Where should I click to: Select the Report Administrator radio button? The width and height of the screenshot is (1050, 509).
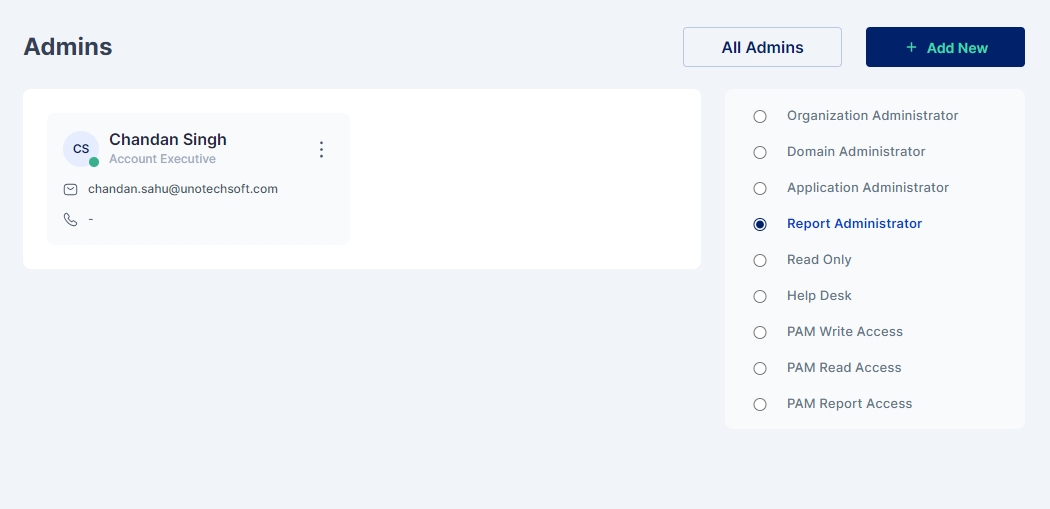[x=760, y=224]
